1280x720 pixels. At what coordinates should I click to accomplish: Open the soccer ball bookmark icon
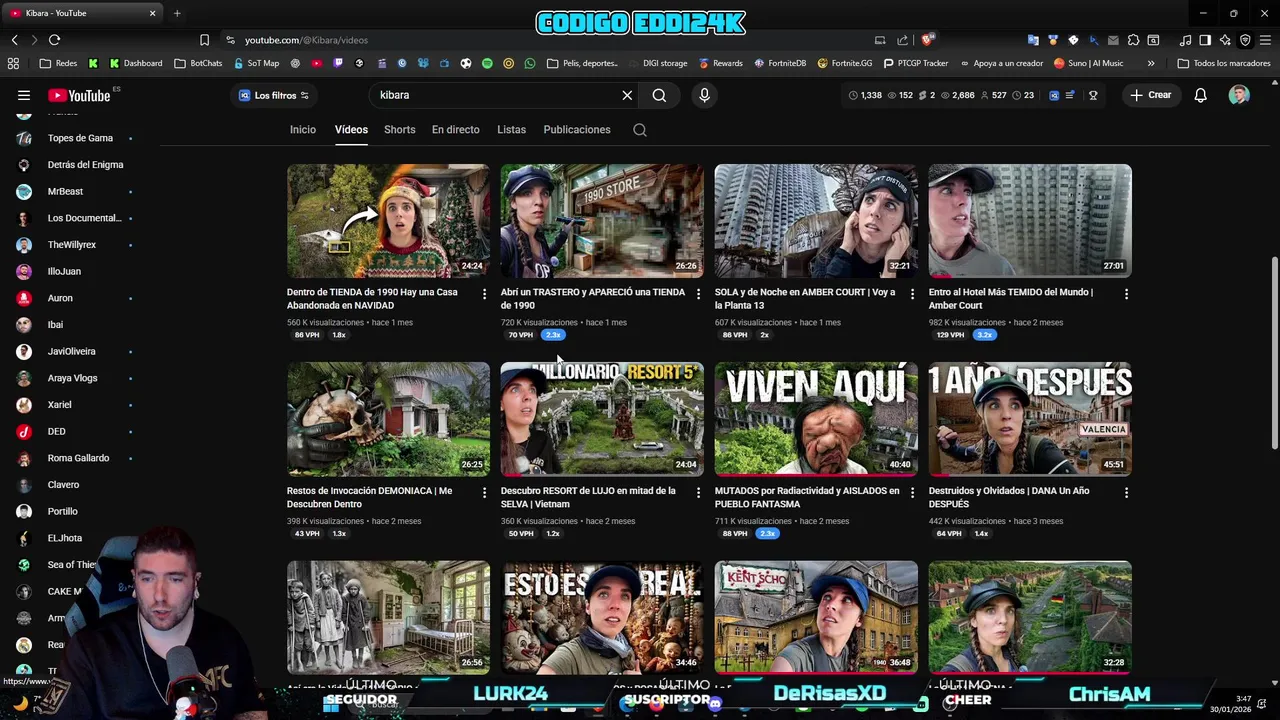465,63
